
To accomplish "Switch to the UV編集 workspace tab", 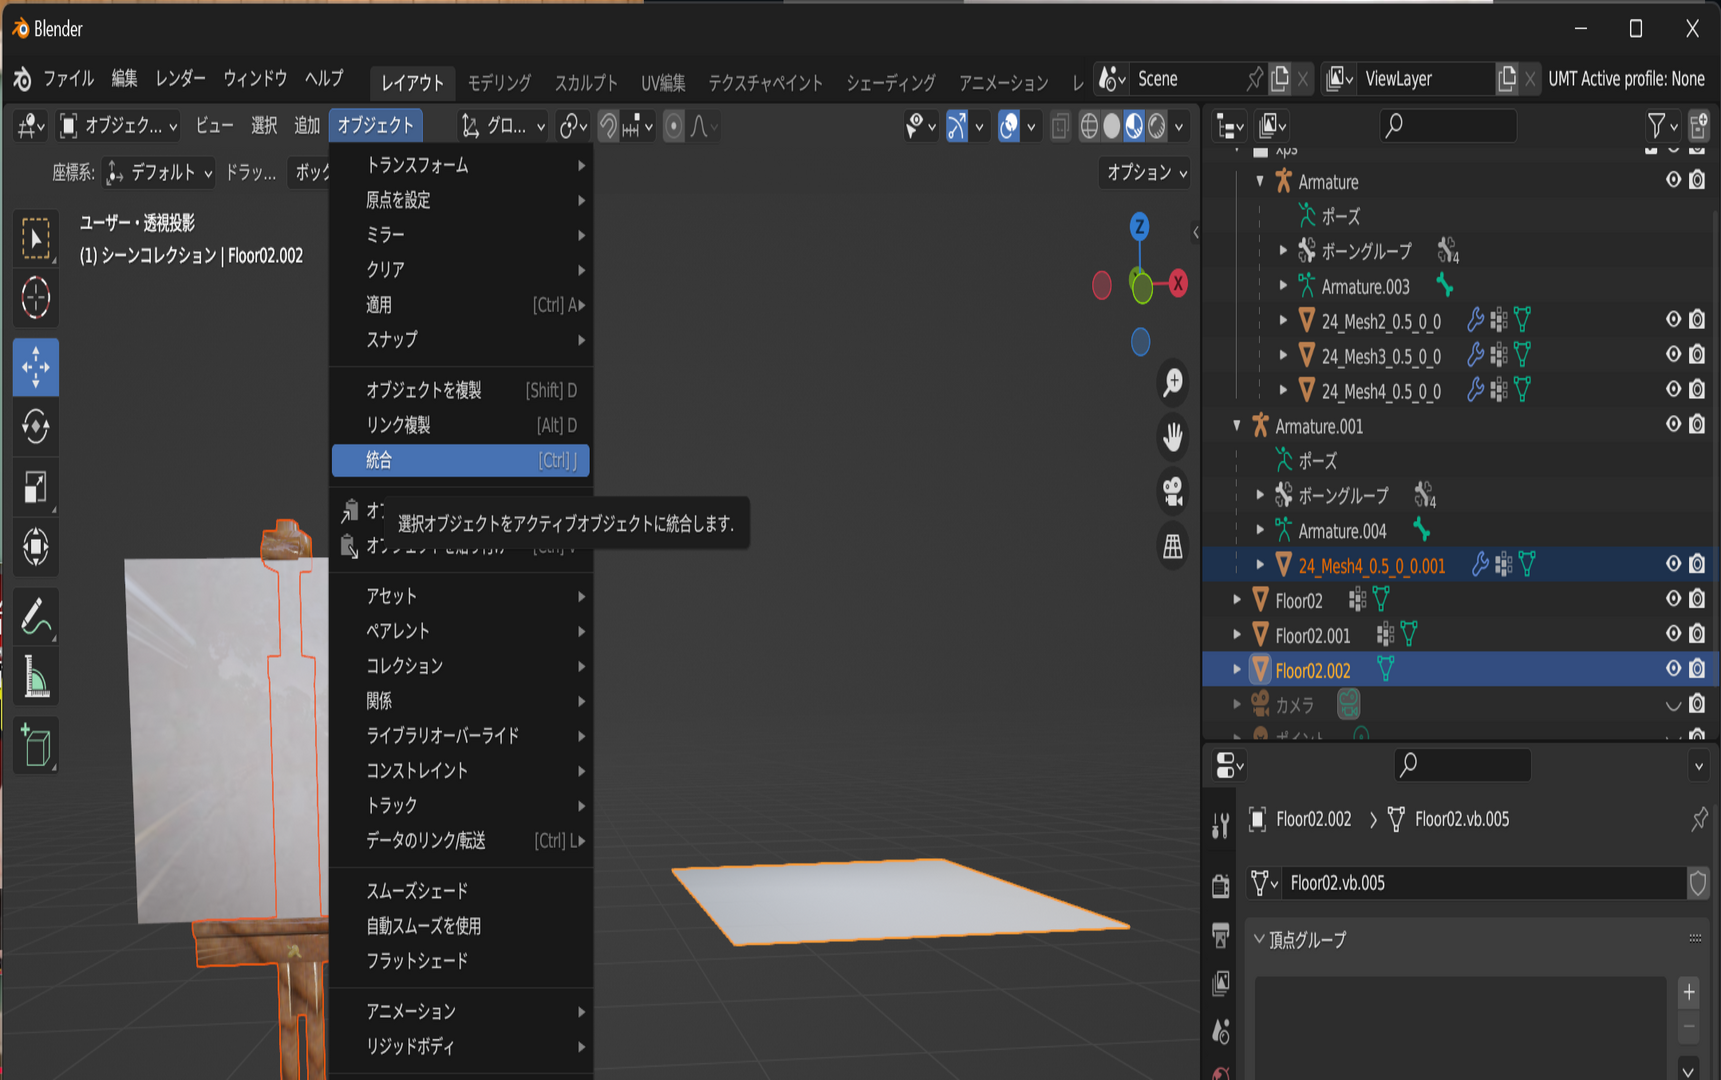I will click(x=663, y=82).
